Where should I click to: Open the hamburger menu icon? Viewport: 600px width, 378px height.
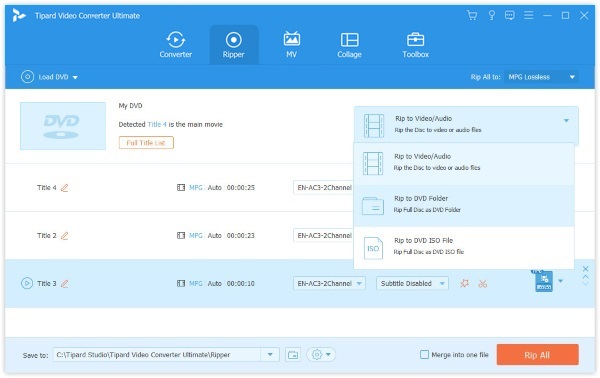(x=529, y=15)
